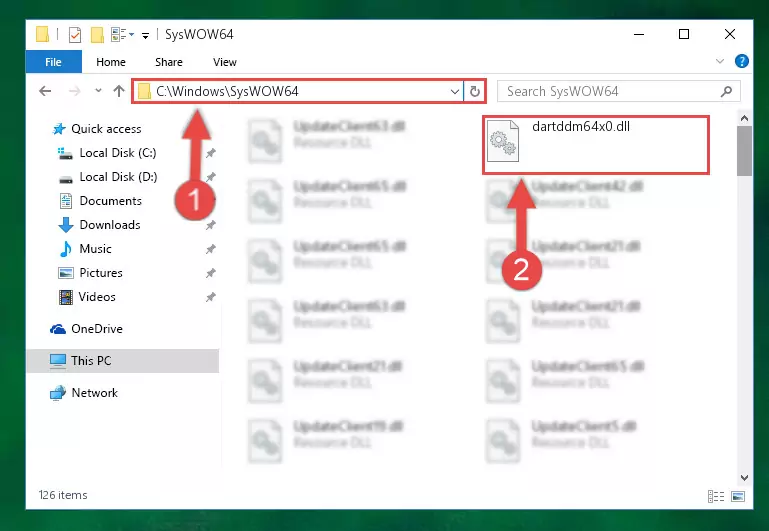The width and height of the screenshot is (769, 531).
Task: Click the New folder quick access icon
Action: pyautogui.click(x=97, y=35)
